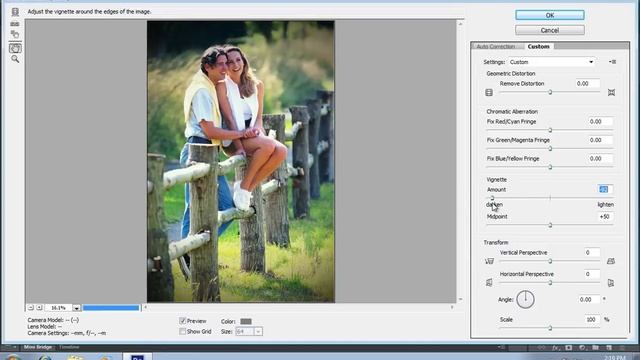Viewport: 640px width, 360px height.
Task: Open the zoom percentage dropdown arrow
Action: pos(76,308)
